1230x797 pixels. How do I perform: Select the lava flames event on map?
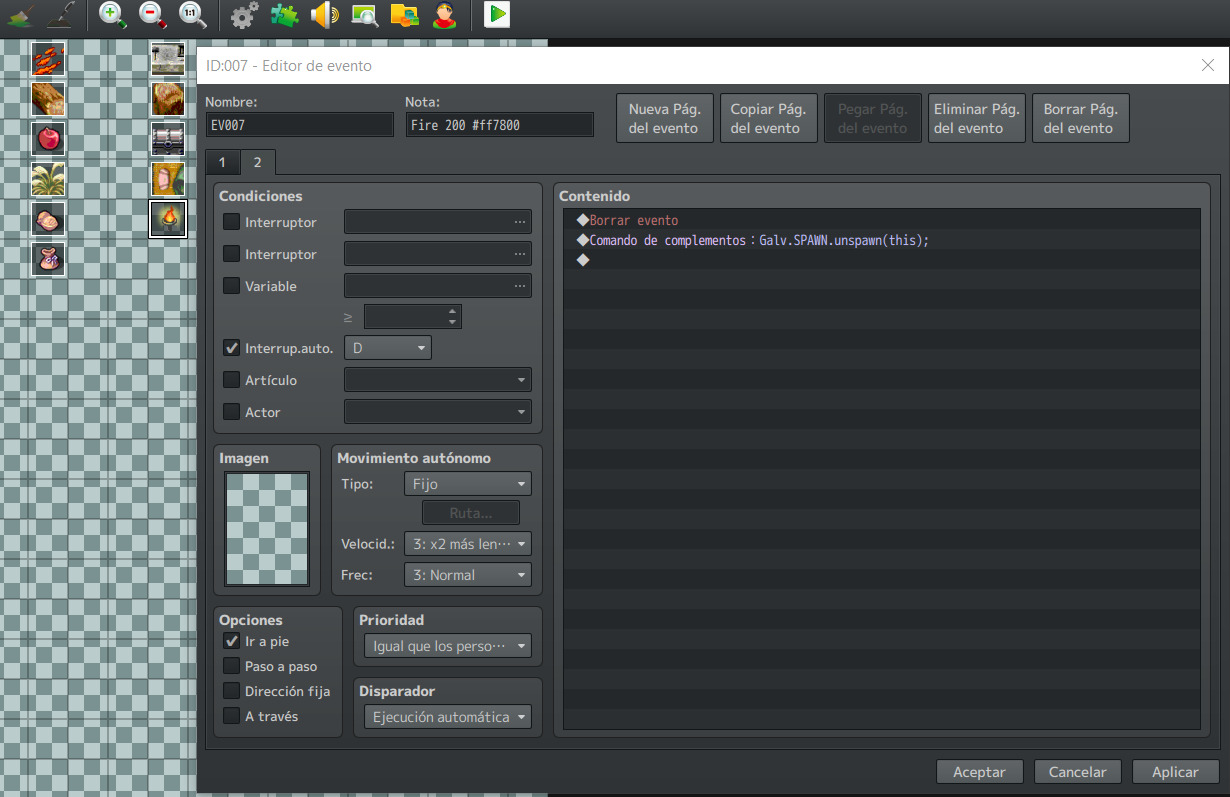point(48,59)
